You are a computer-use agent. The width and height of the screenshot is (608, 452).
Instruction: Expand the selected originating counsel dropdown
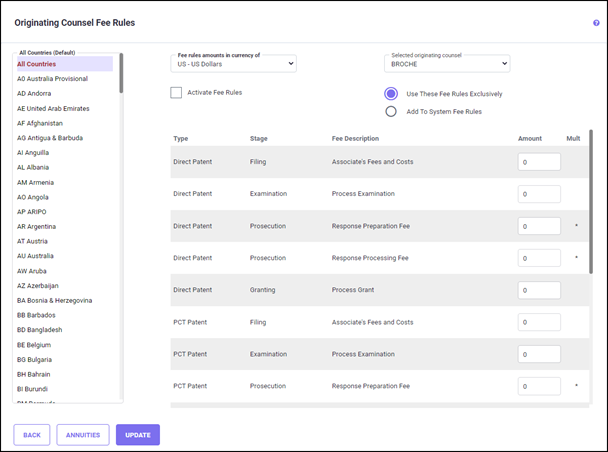pos(447,64)
